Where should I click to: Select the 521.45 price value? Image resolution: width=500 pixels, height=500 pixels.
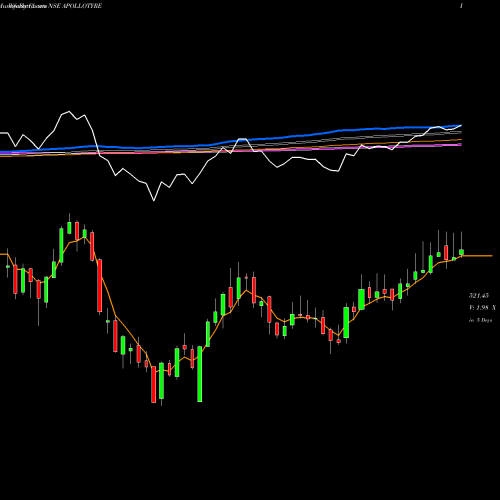(x=479, y=295)
